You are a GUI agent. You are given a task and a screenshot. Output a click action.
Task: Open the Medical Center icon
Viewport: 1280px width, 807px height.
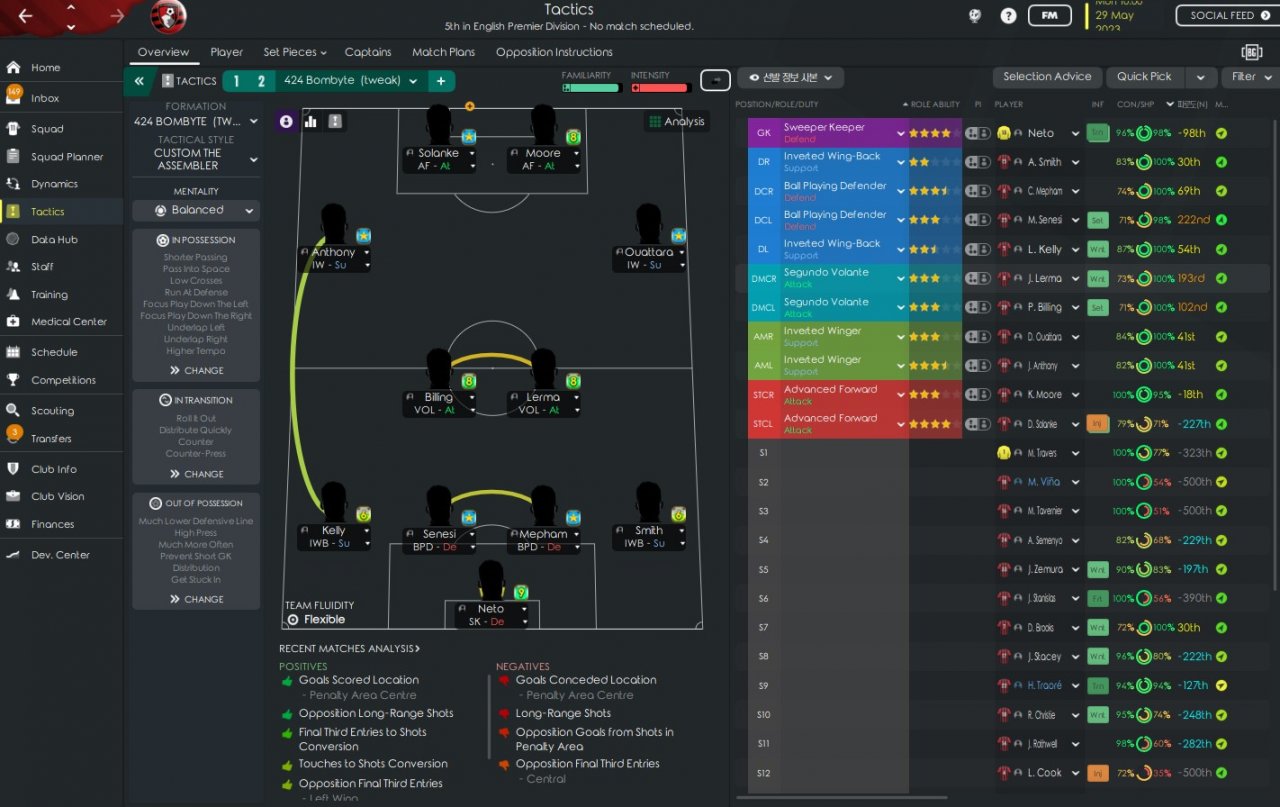pyautogui.click(x=13, y=322)
